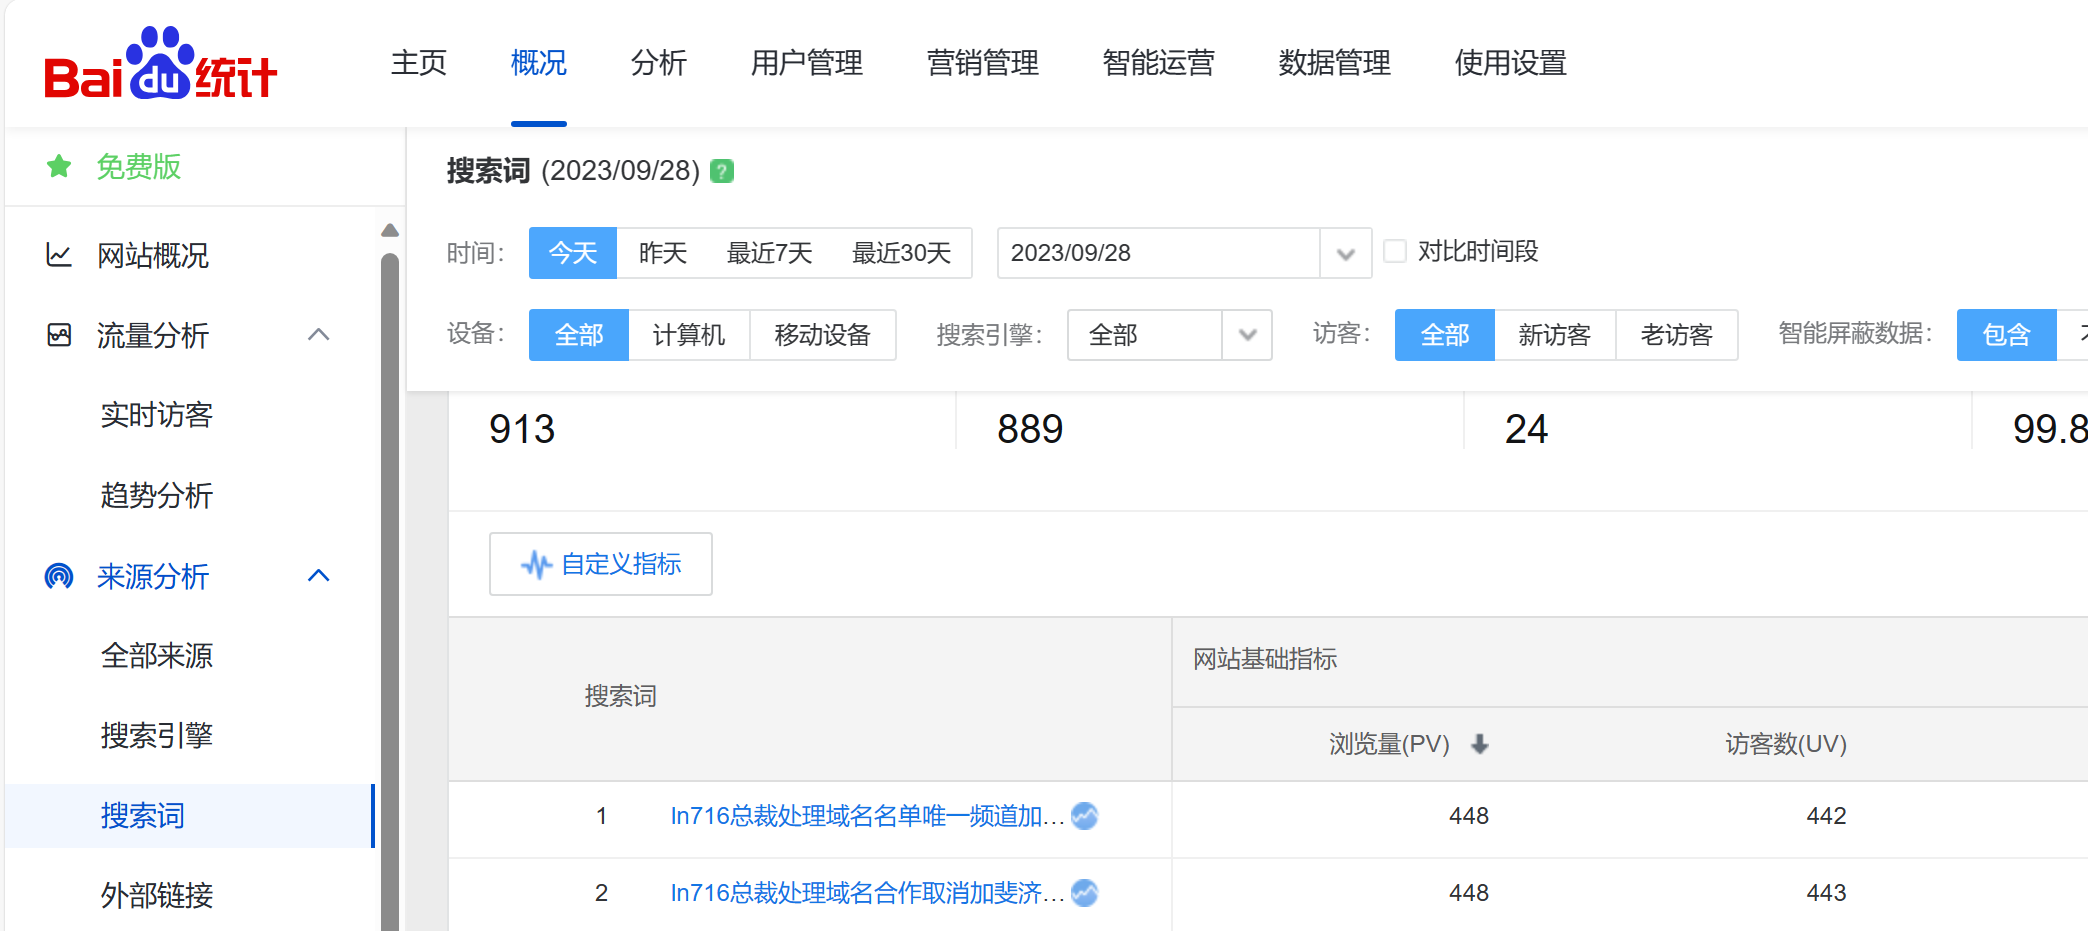Click sidebar scrollbar up arrow
This screenshot has height=932, width=2088.
390,231
